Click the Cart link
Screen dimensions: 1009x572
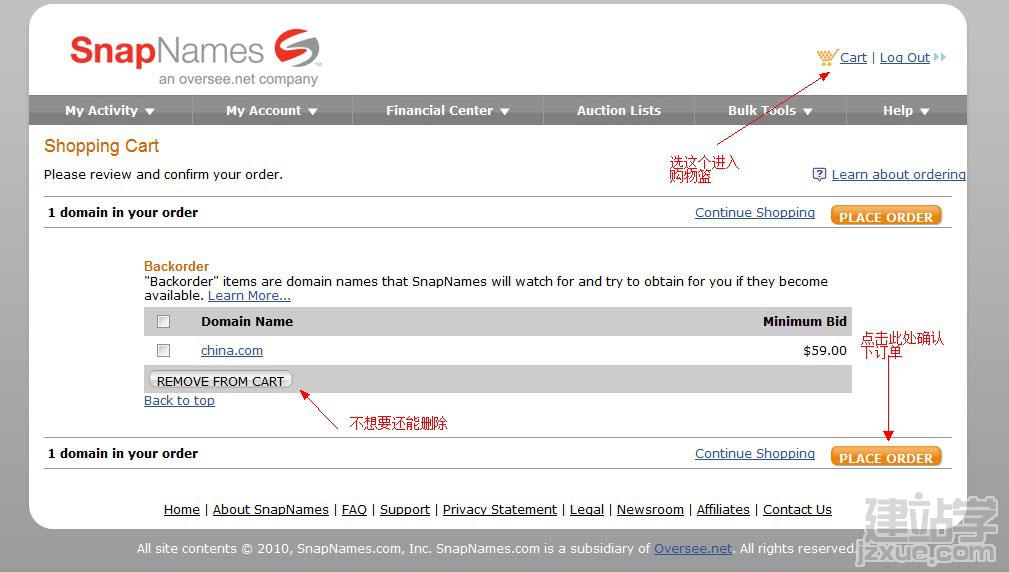[853, 57]
